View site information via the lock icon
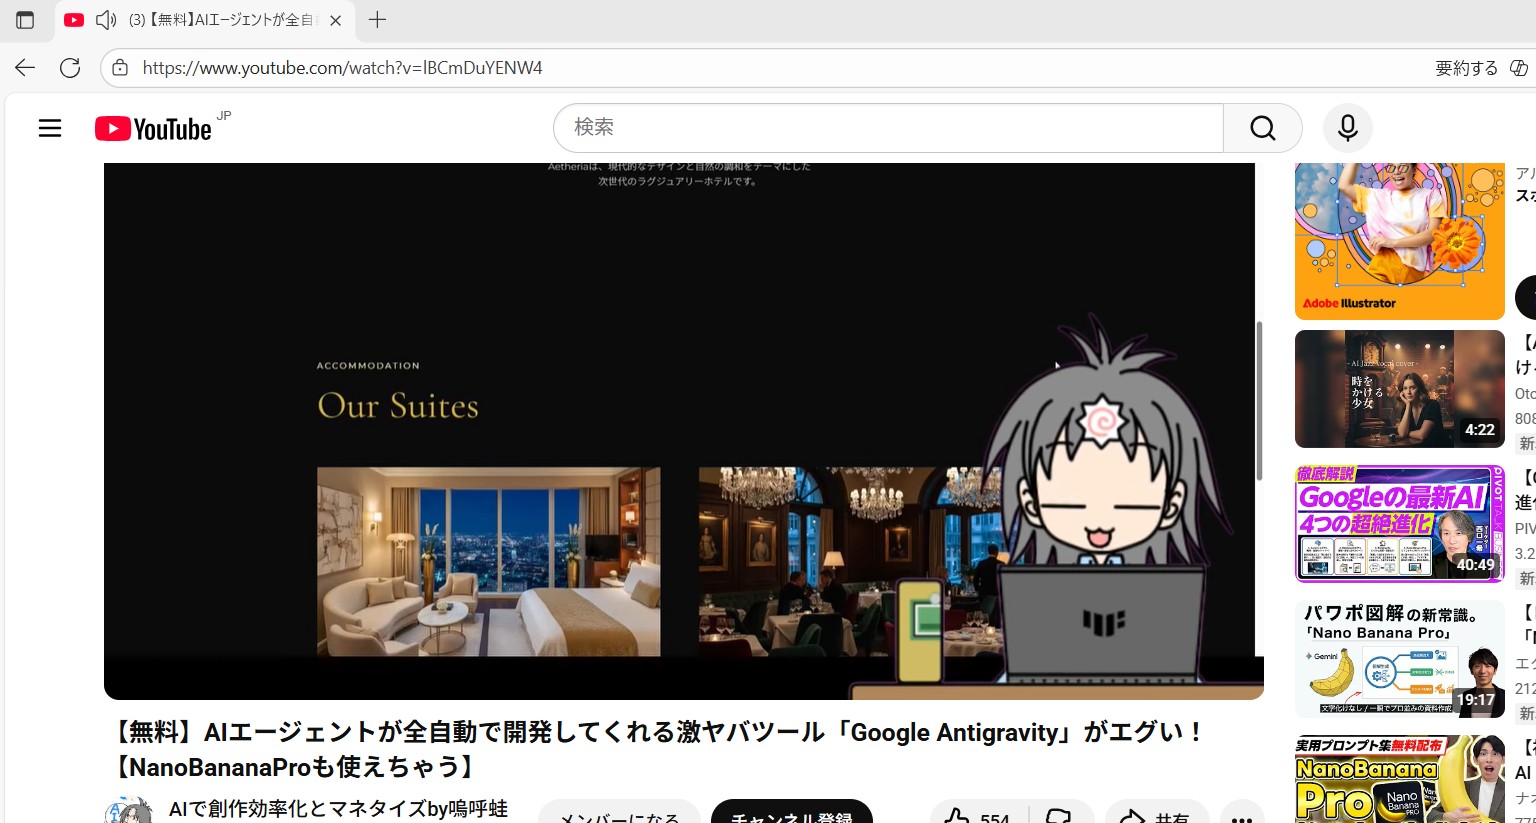This screenshot has width=1536, height=823. (x=120, y=68)
